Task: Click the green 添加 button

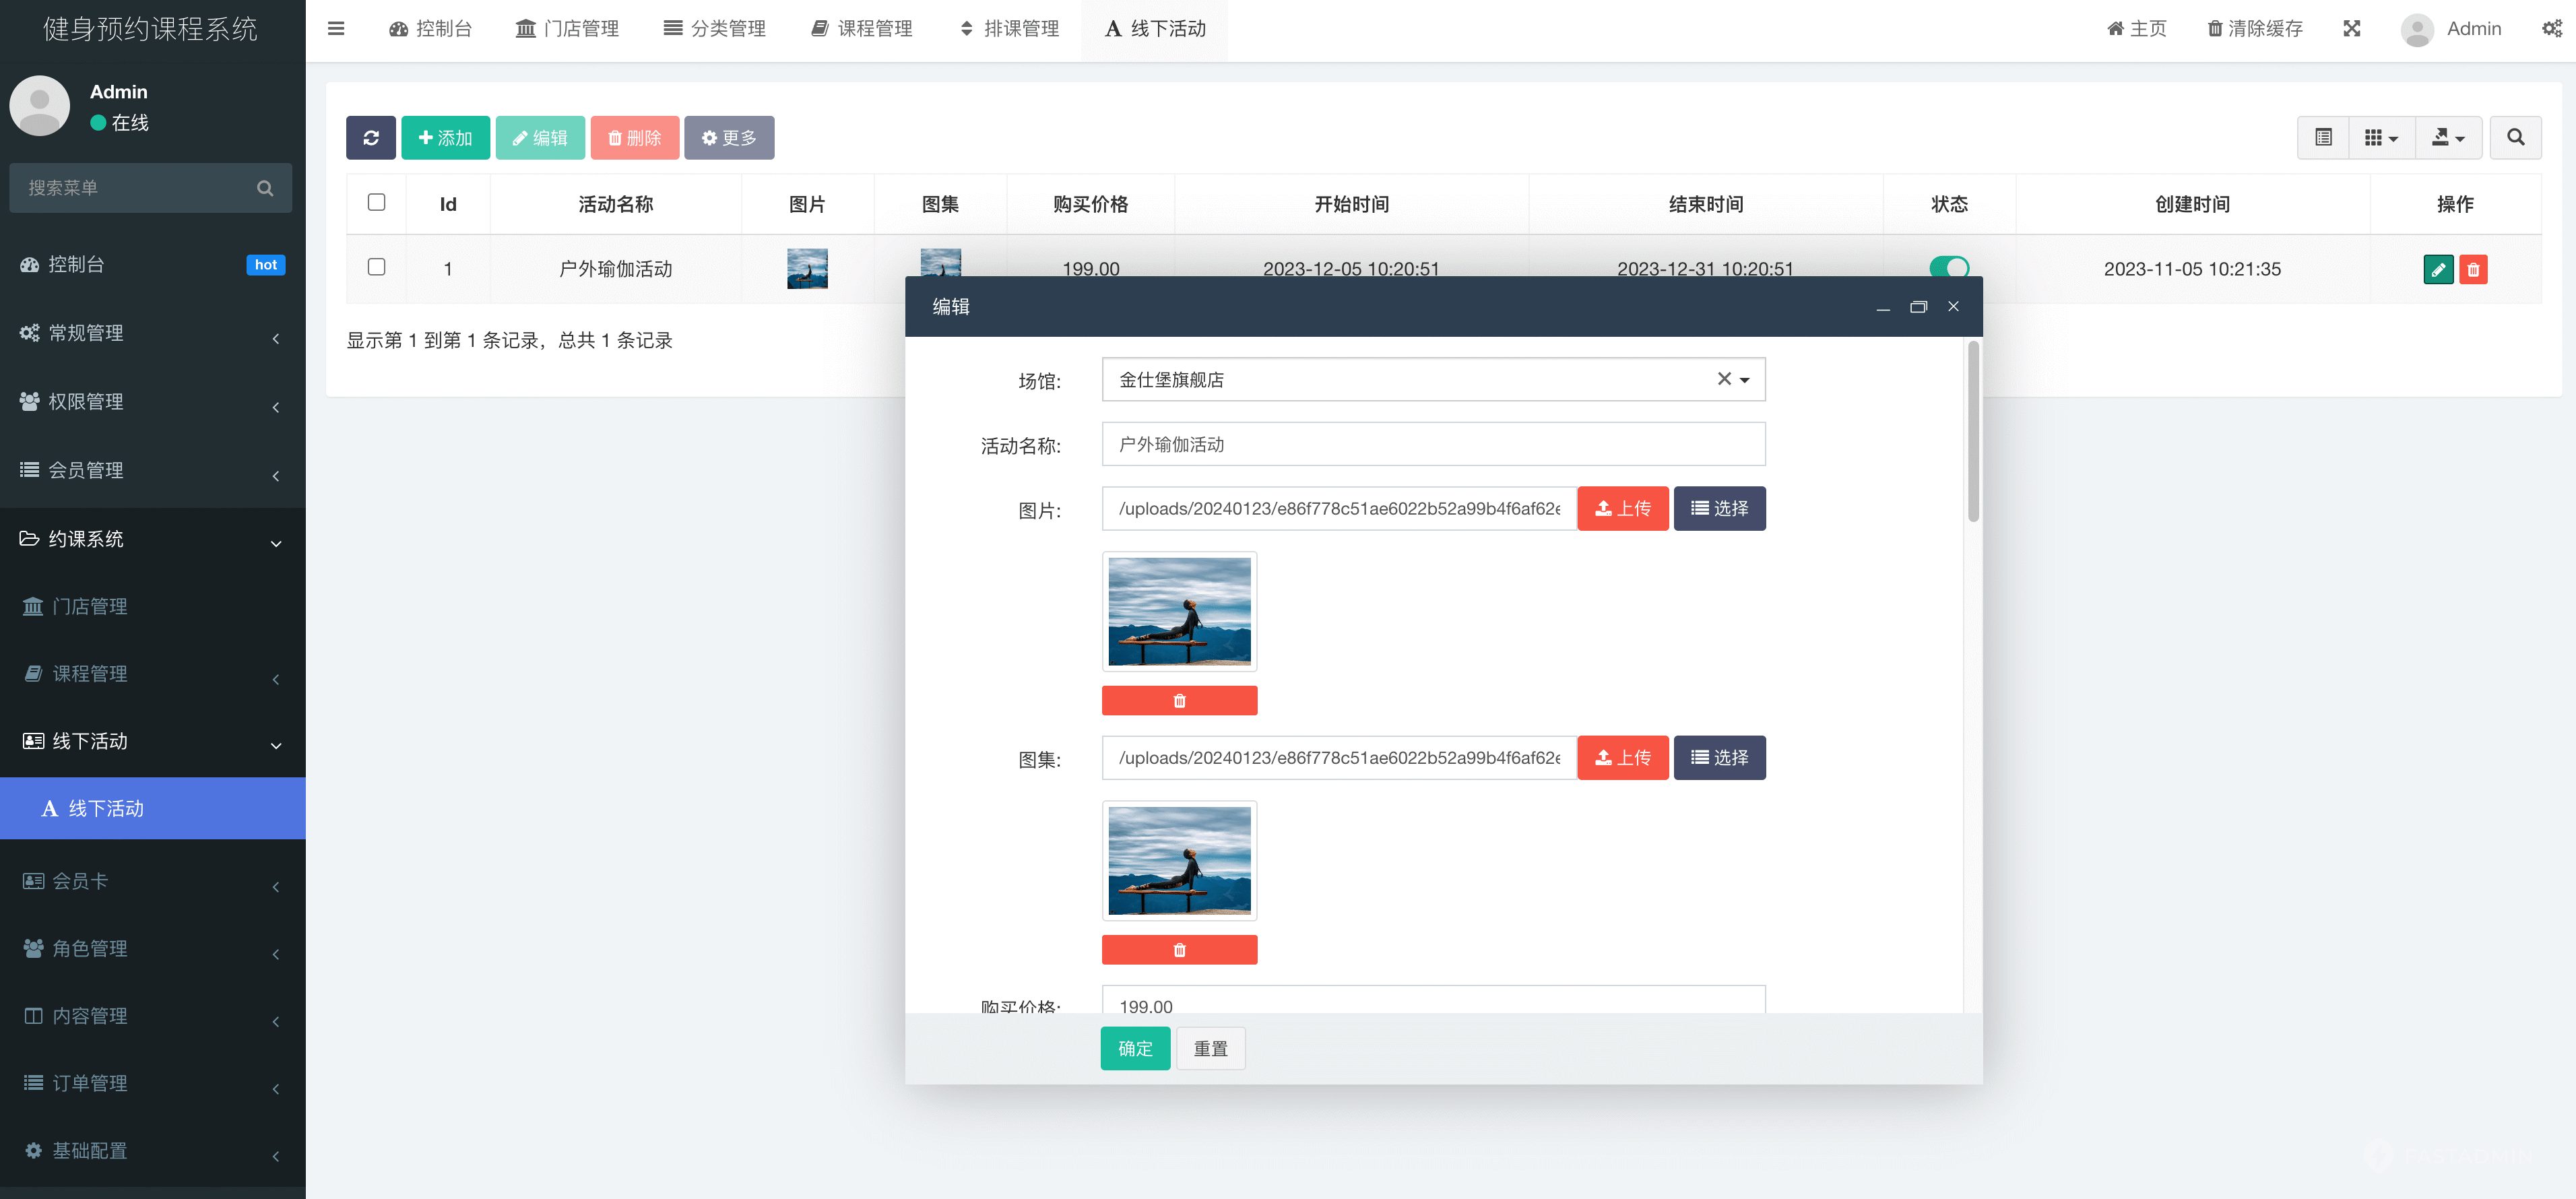Action: [445, 138]
